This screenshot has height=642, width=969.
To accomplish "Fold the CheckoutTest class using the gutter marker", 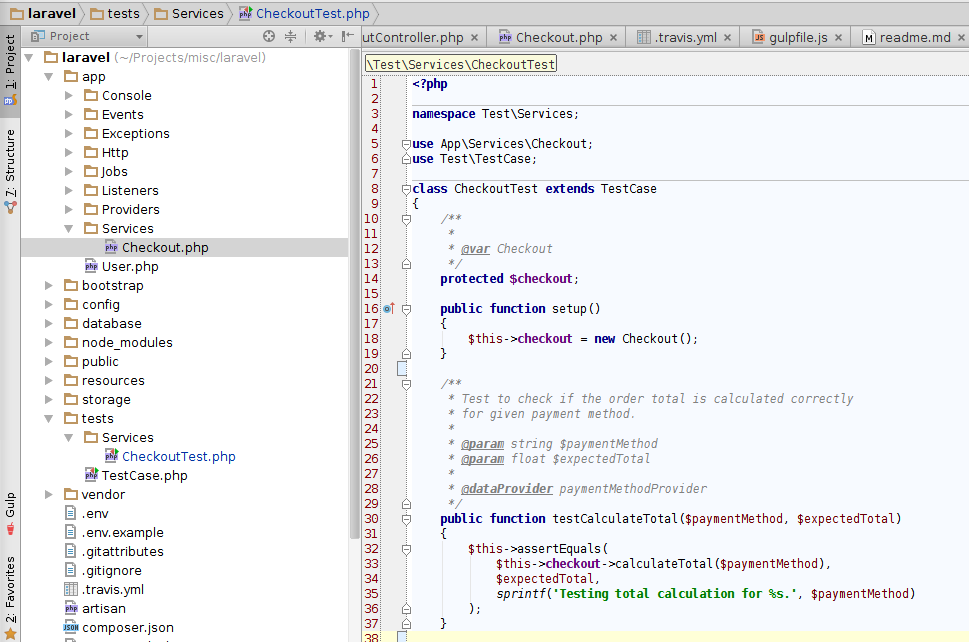I will (406, 188).
